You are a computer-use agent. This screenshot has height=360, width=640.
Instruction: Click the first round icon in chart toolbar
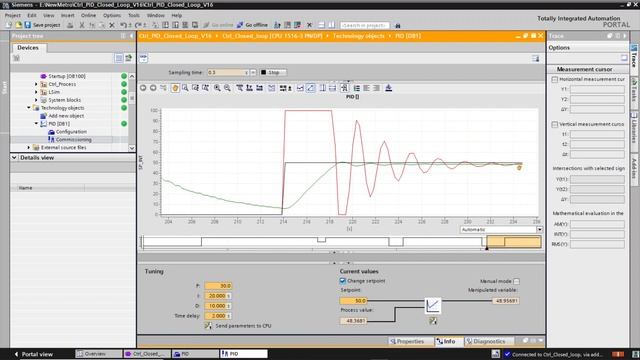[143, 88]
